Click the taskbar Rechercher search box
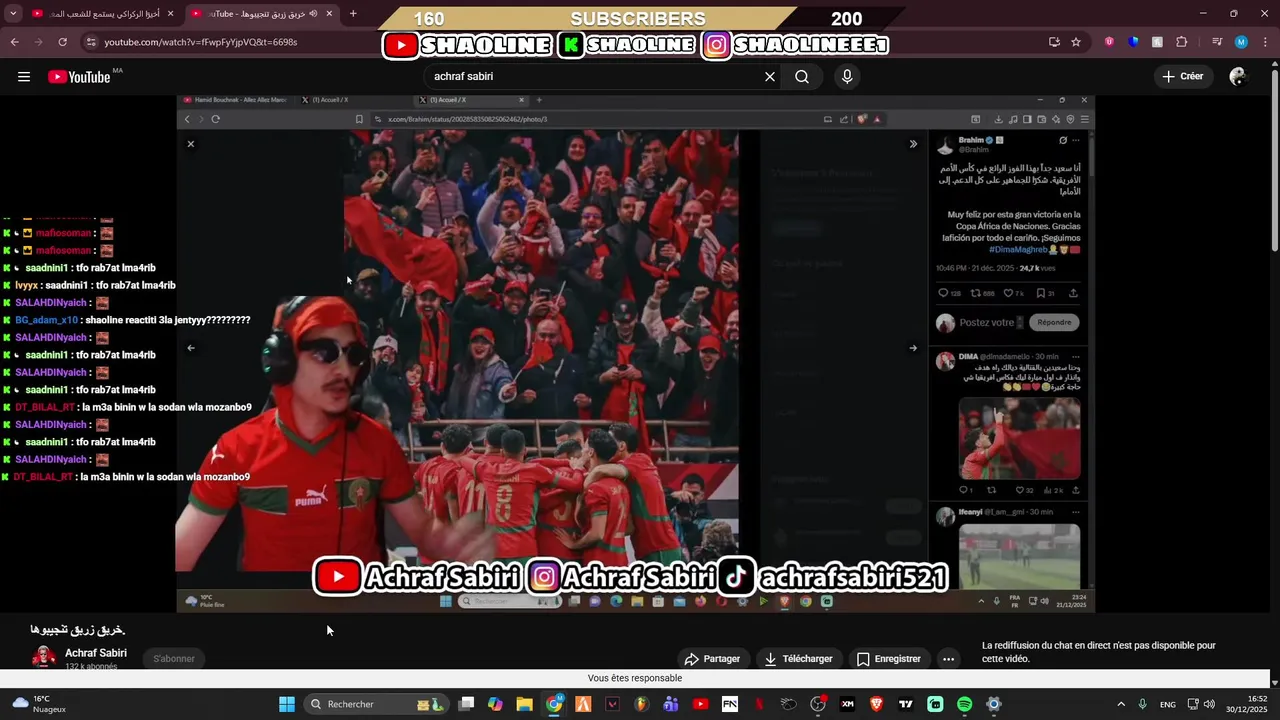Screen dimensions: 1280x720 click(375, 704)
